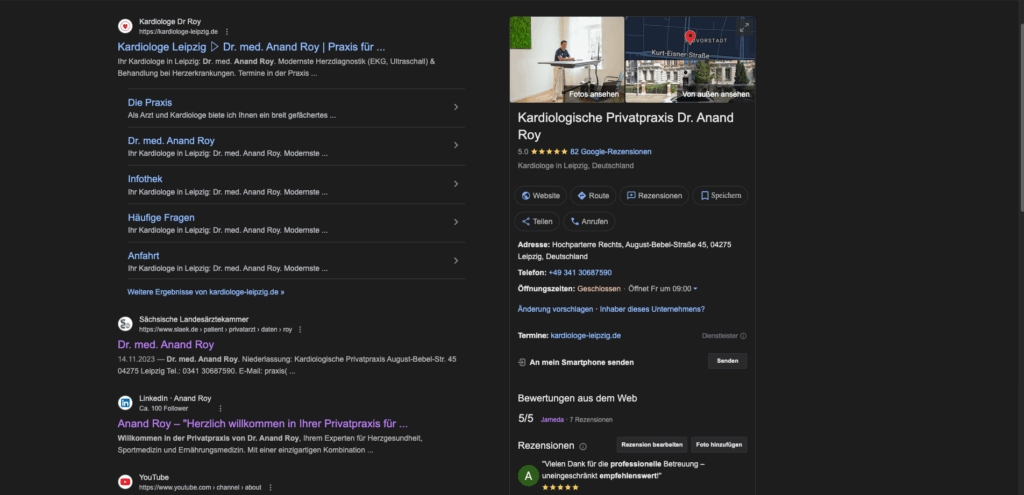Open the Häufige Fragen sitelink
The width and height of the screenshot is (1024, 495).
pyautogui.click(x=161, y=217)
